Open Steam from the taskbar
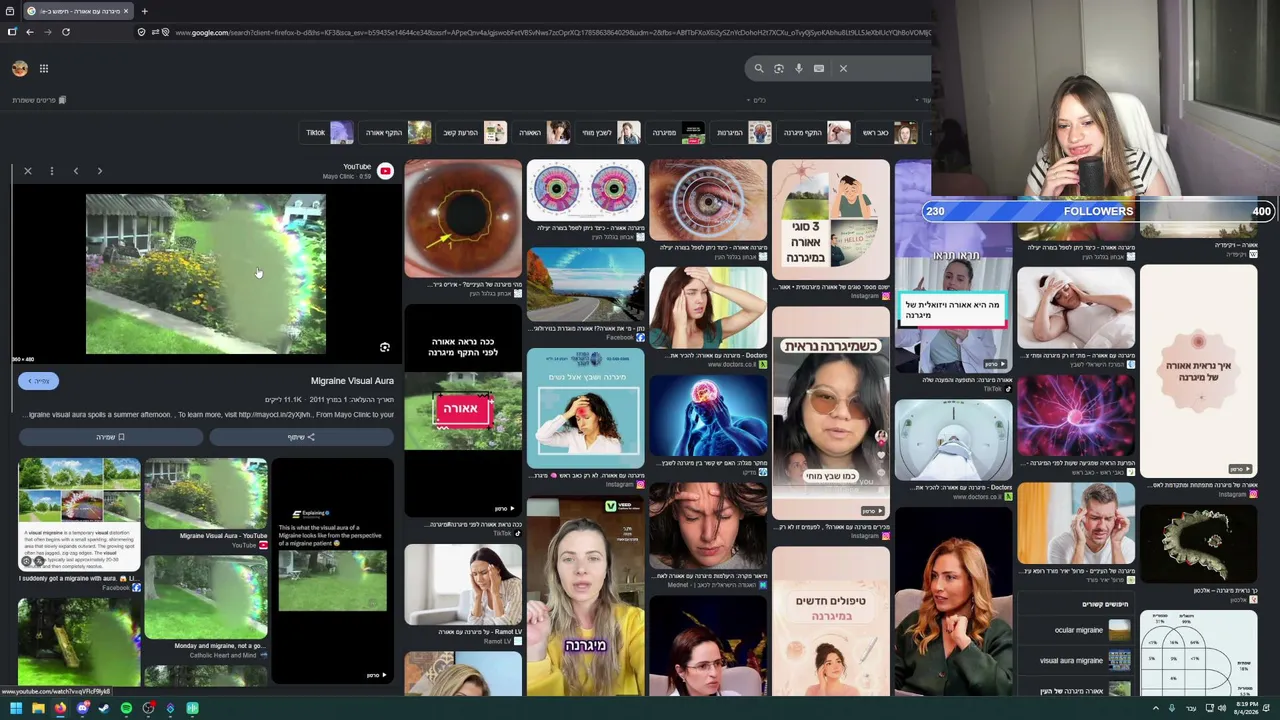The image size is (1280, 720). (104, 708)
